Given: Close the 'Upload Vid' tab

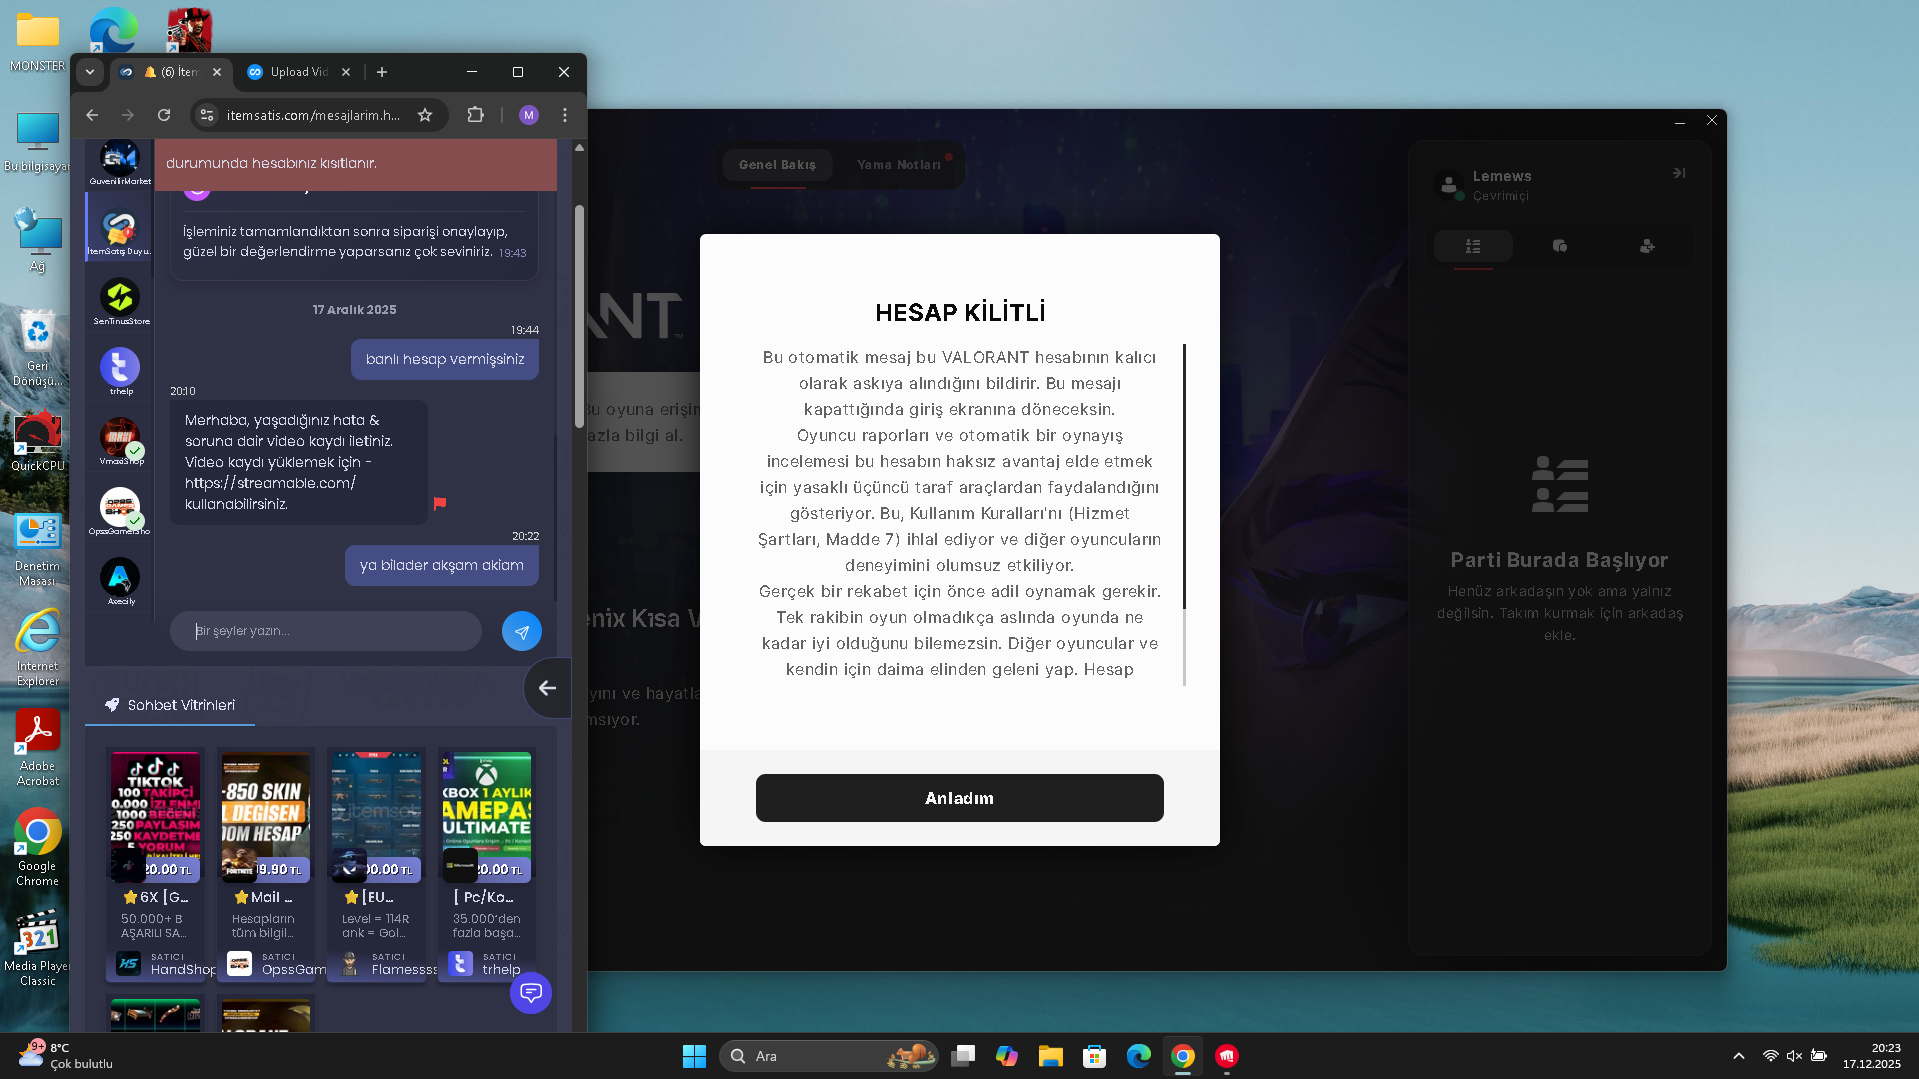Looking at the screenshot, I should (346, 72).
